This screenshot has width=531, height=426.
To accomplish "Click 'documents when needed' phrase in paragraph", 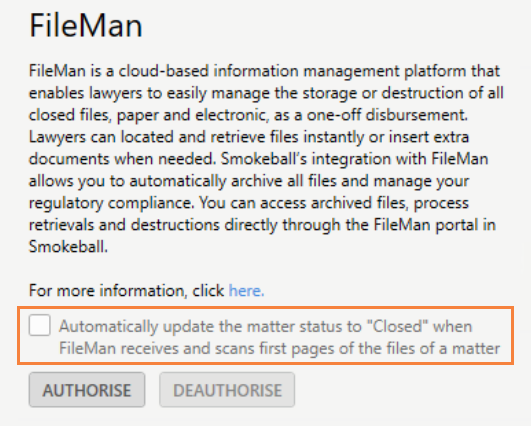I will click(123, 159).
